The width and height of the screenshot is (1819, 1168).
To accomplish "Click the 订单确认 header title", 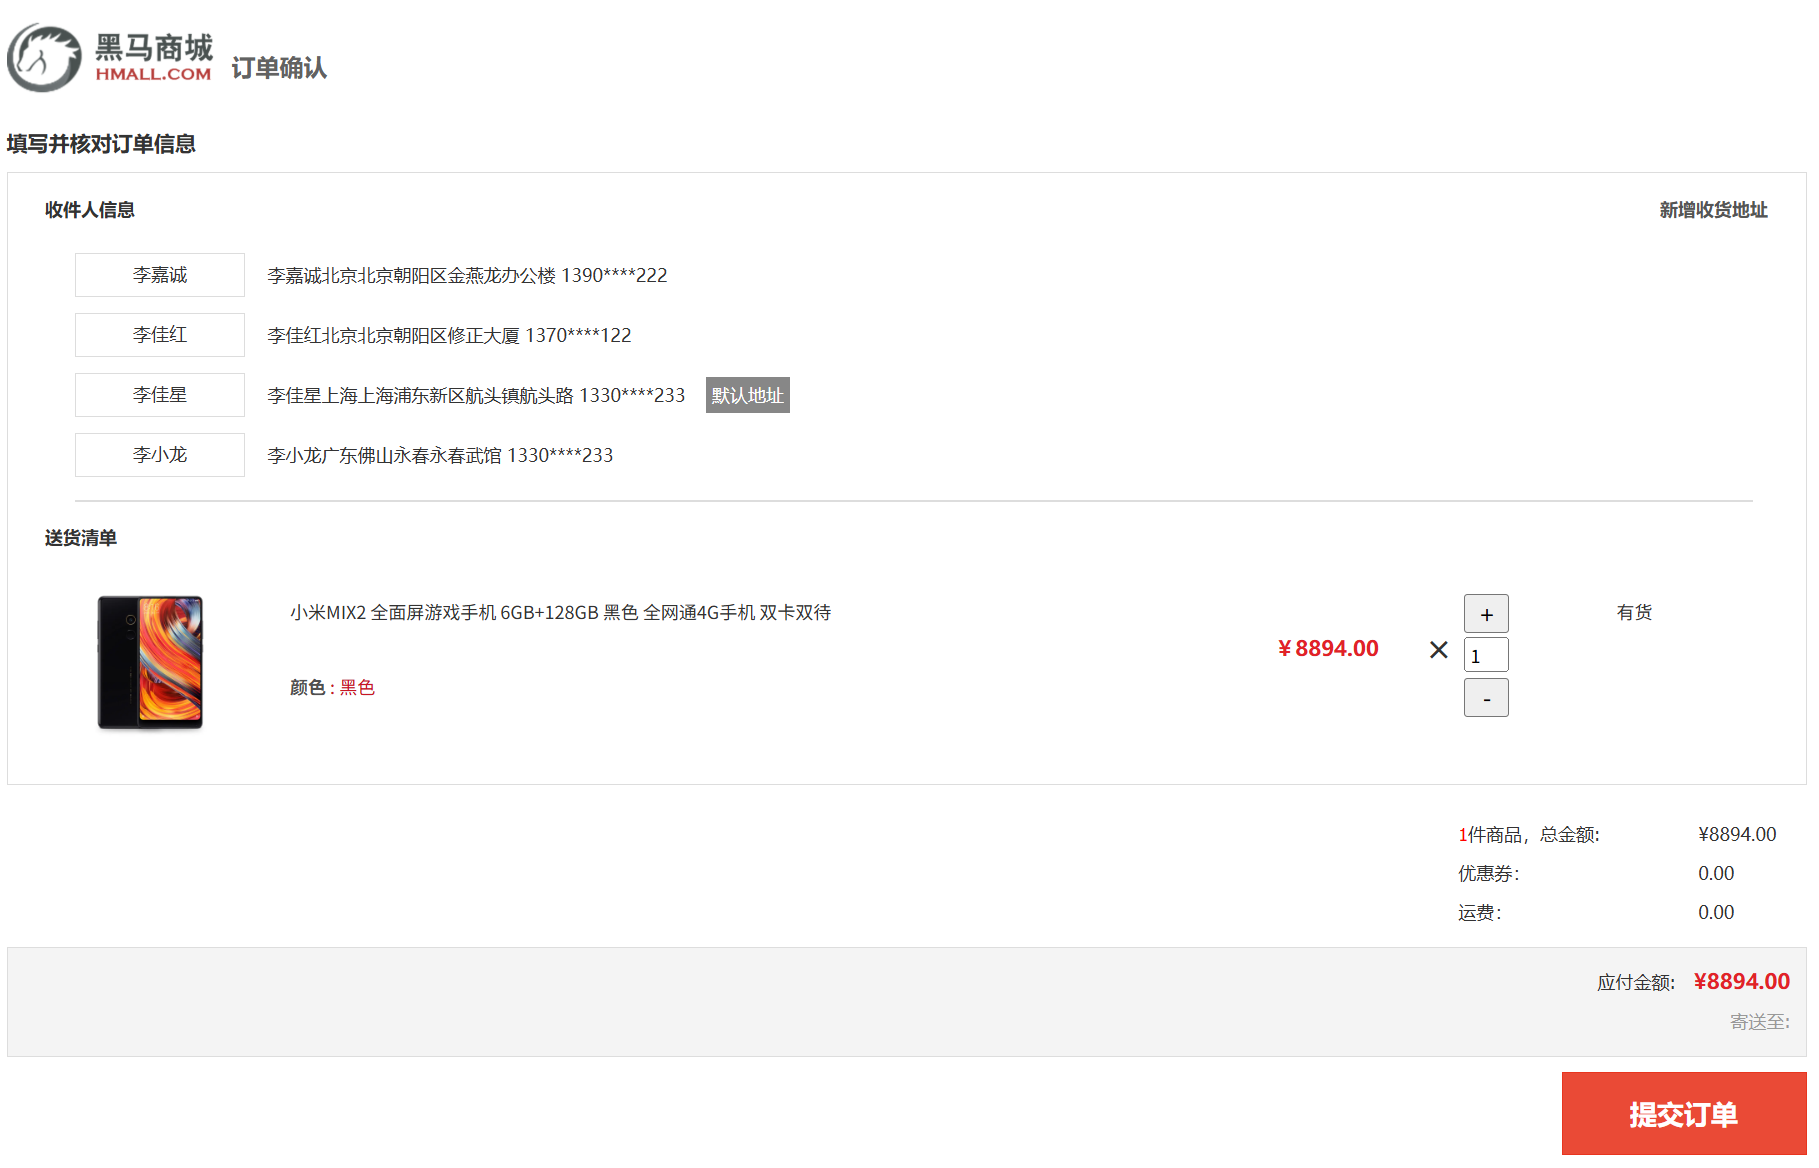I will coord(279,67).
